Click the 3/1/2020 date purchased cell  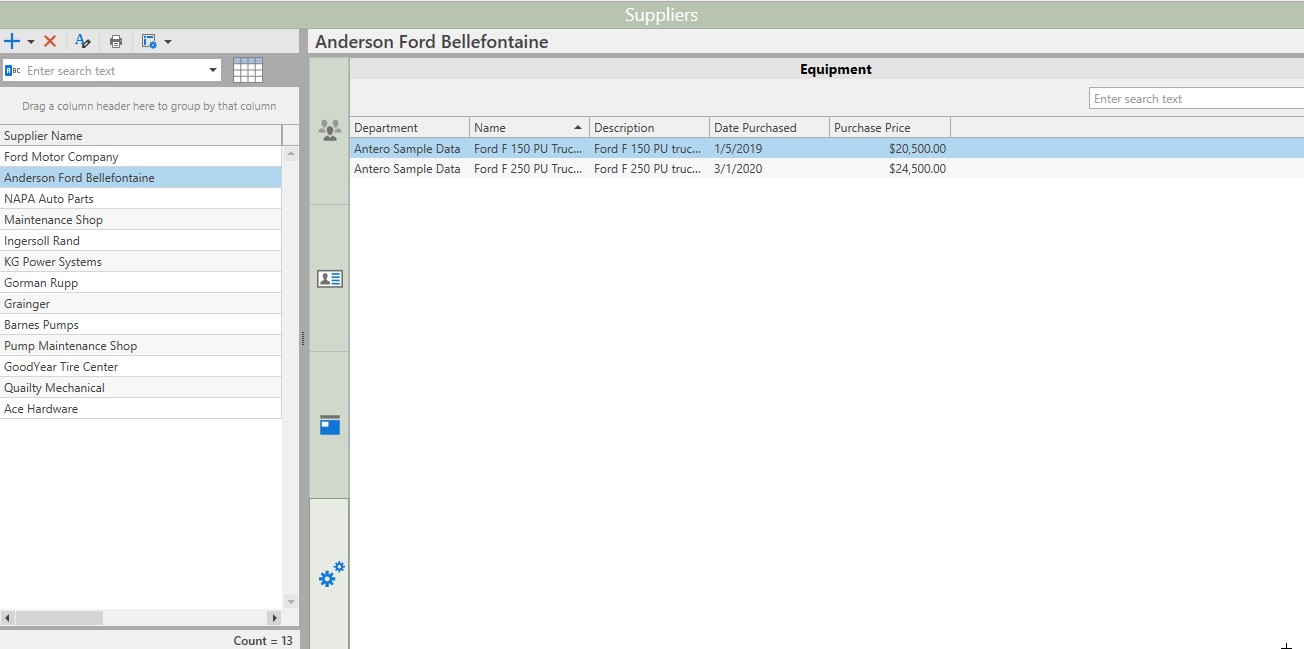tap(769, 169)
